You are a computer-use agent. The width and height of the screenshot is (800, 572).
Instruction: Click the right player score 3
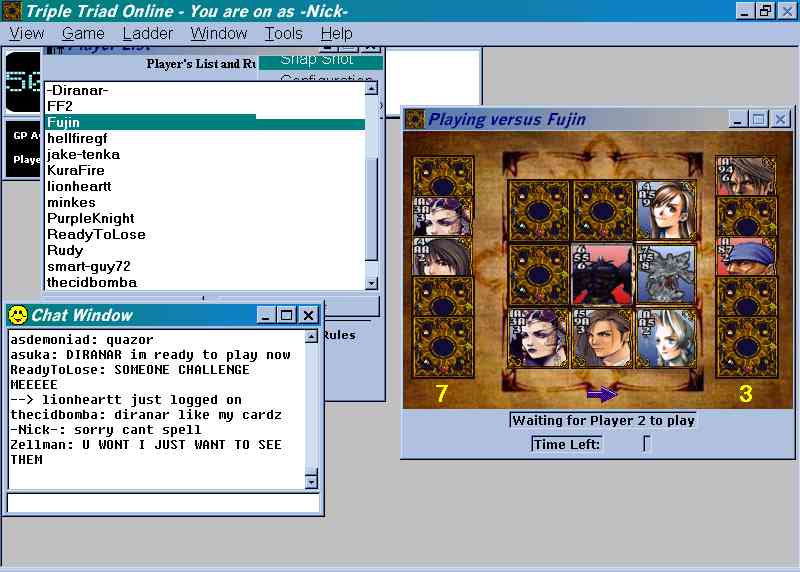point(746,393)
